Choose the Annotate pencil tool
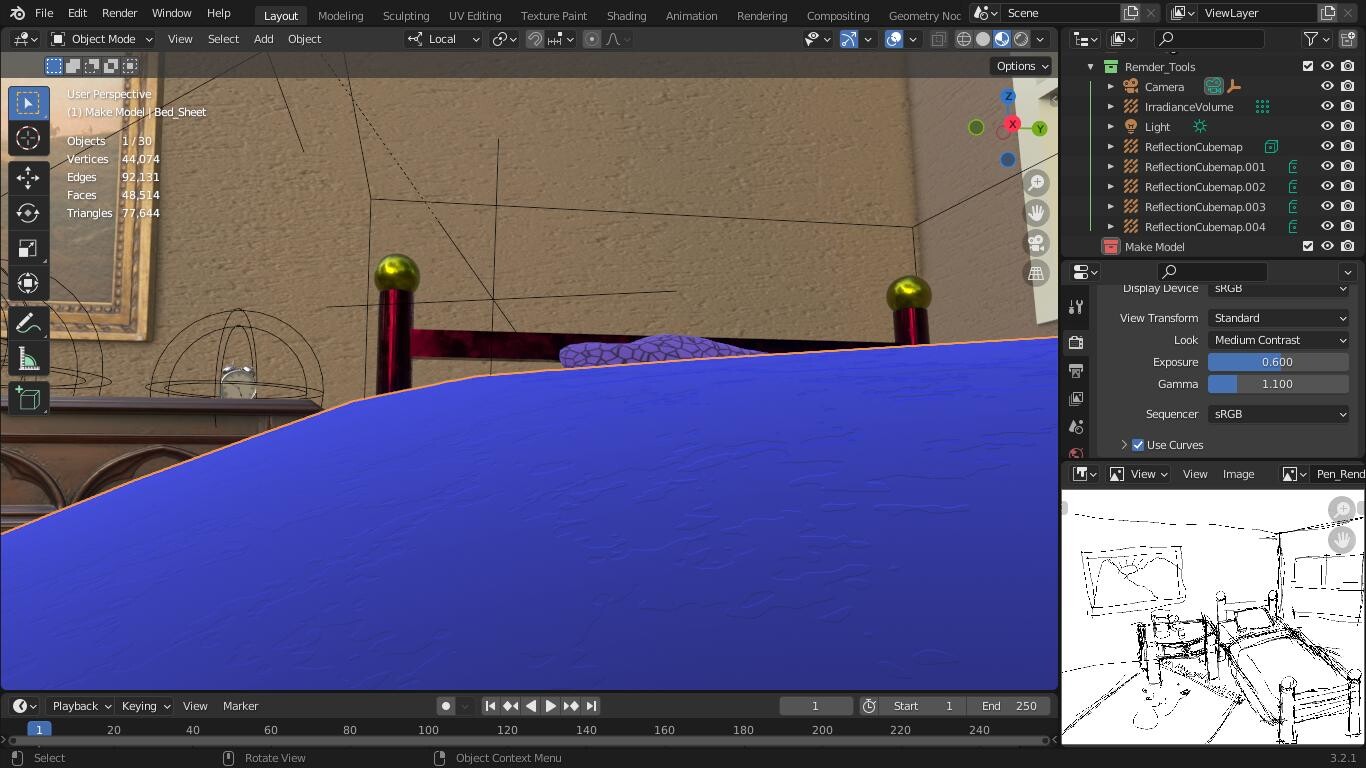Screen dimensions: 1366x768 pyautogui.click(x=28, y=323)
